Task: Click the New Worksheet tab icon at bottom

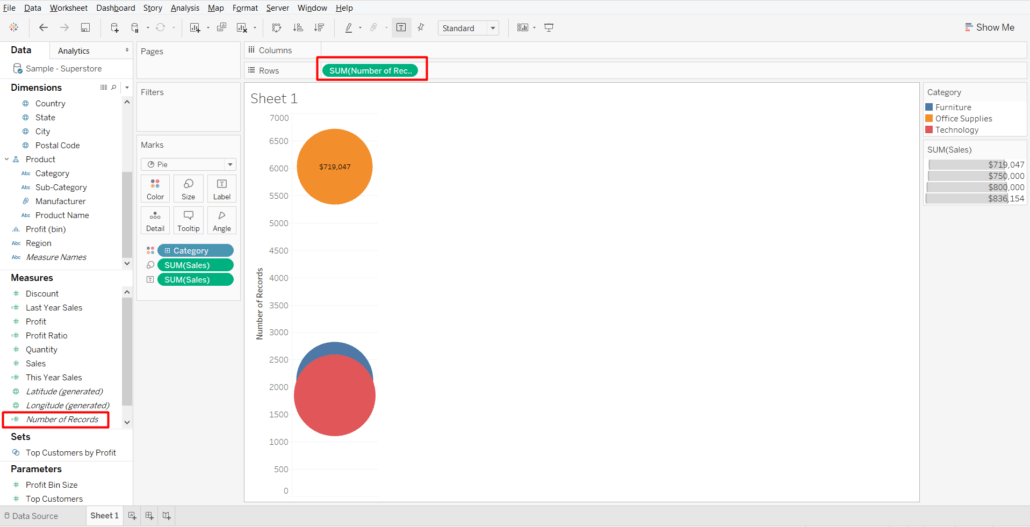Action: coord(132,516)
